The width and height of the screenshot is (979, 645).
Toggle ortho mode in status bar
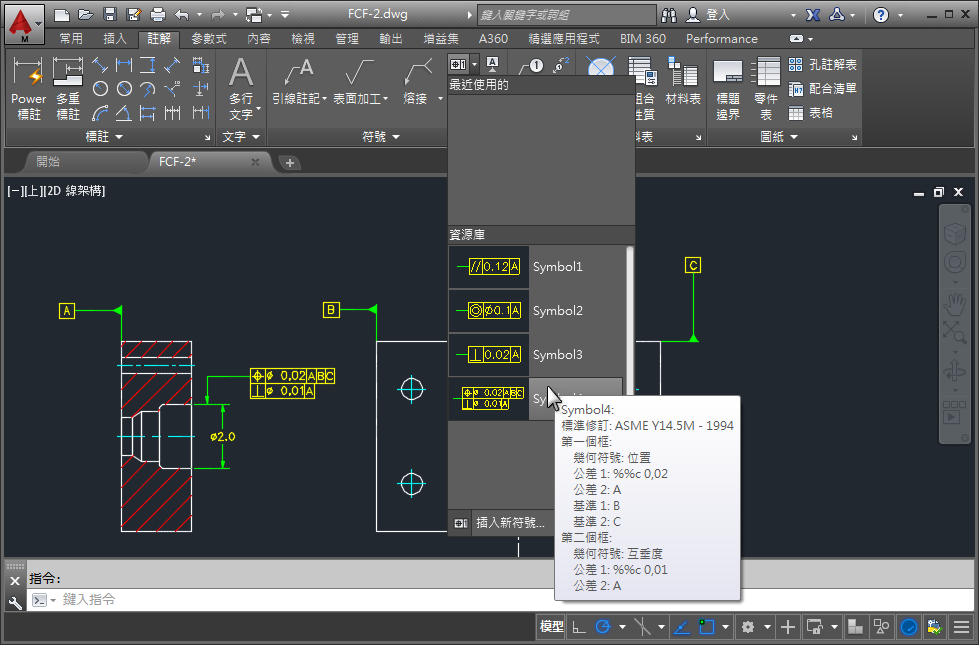pyautogui.click(x=579, y=626)
